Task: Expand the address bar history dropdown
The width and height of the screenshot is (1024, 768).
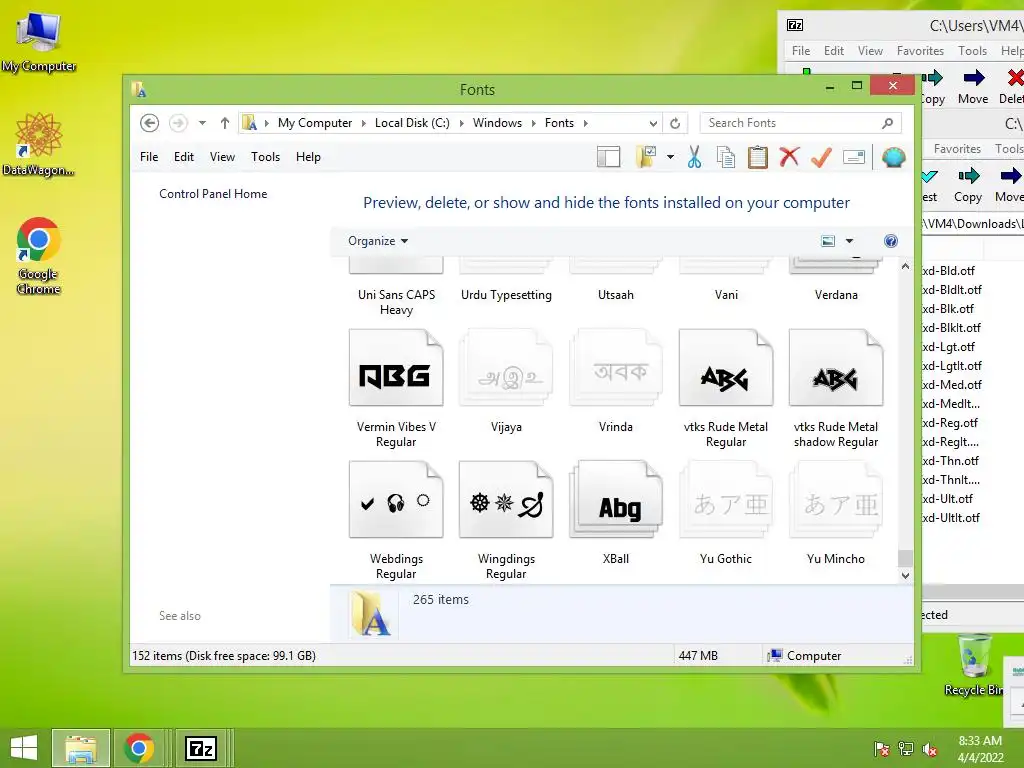Action: (x=653, y=123)
